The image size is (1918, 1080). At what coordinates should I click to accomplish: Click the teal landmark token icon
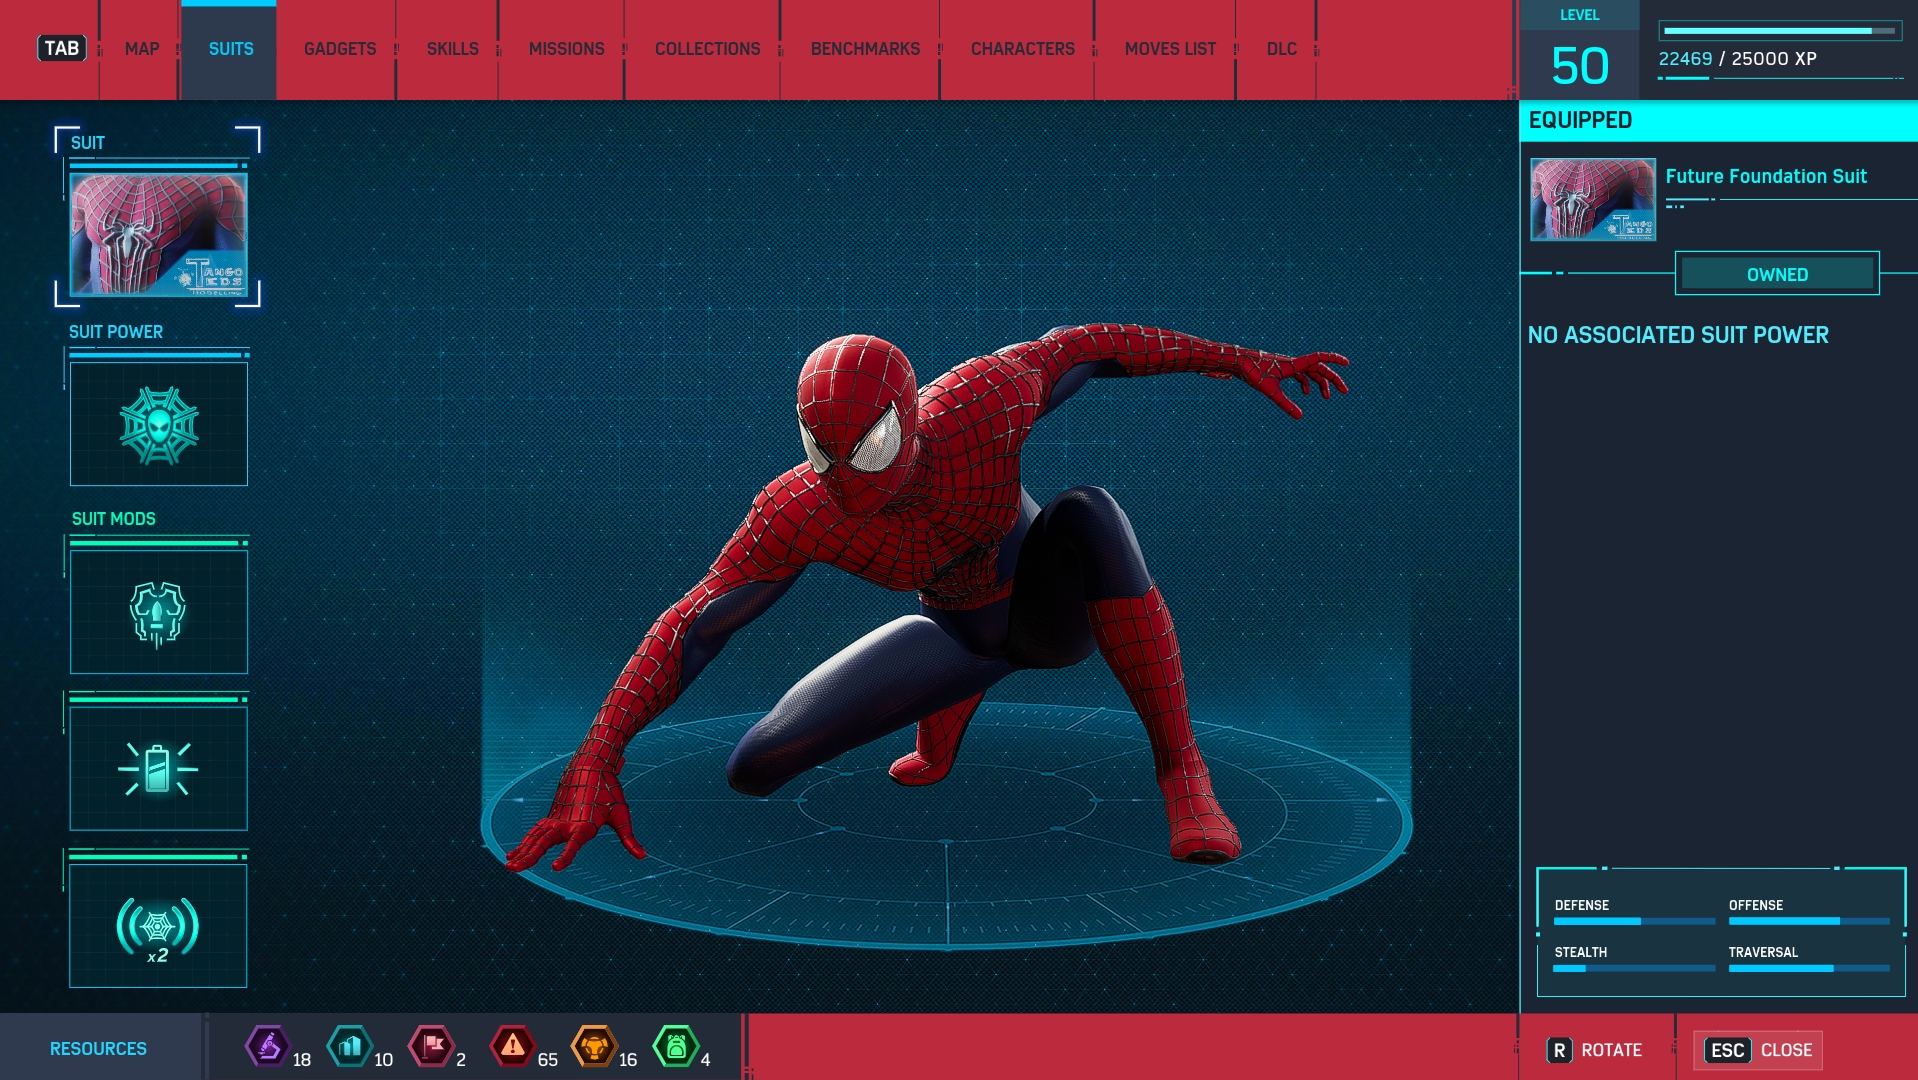tap(350, 1047)
